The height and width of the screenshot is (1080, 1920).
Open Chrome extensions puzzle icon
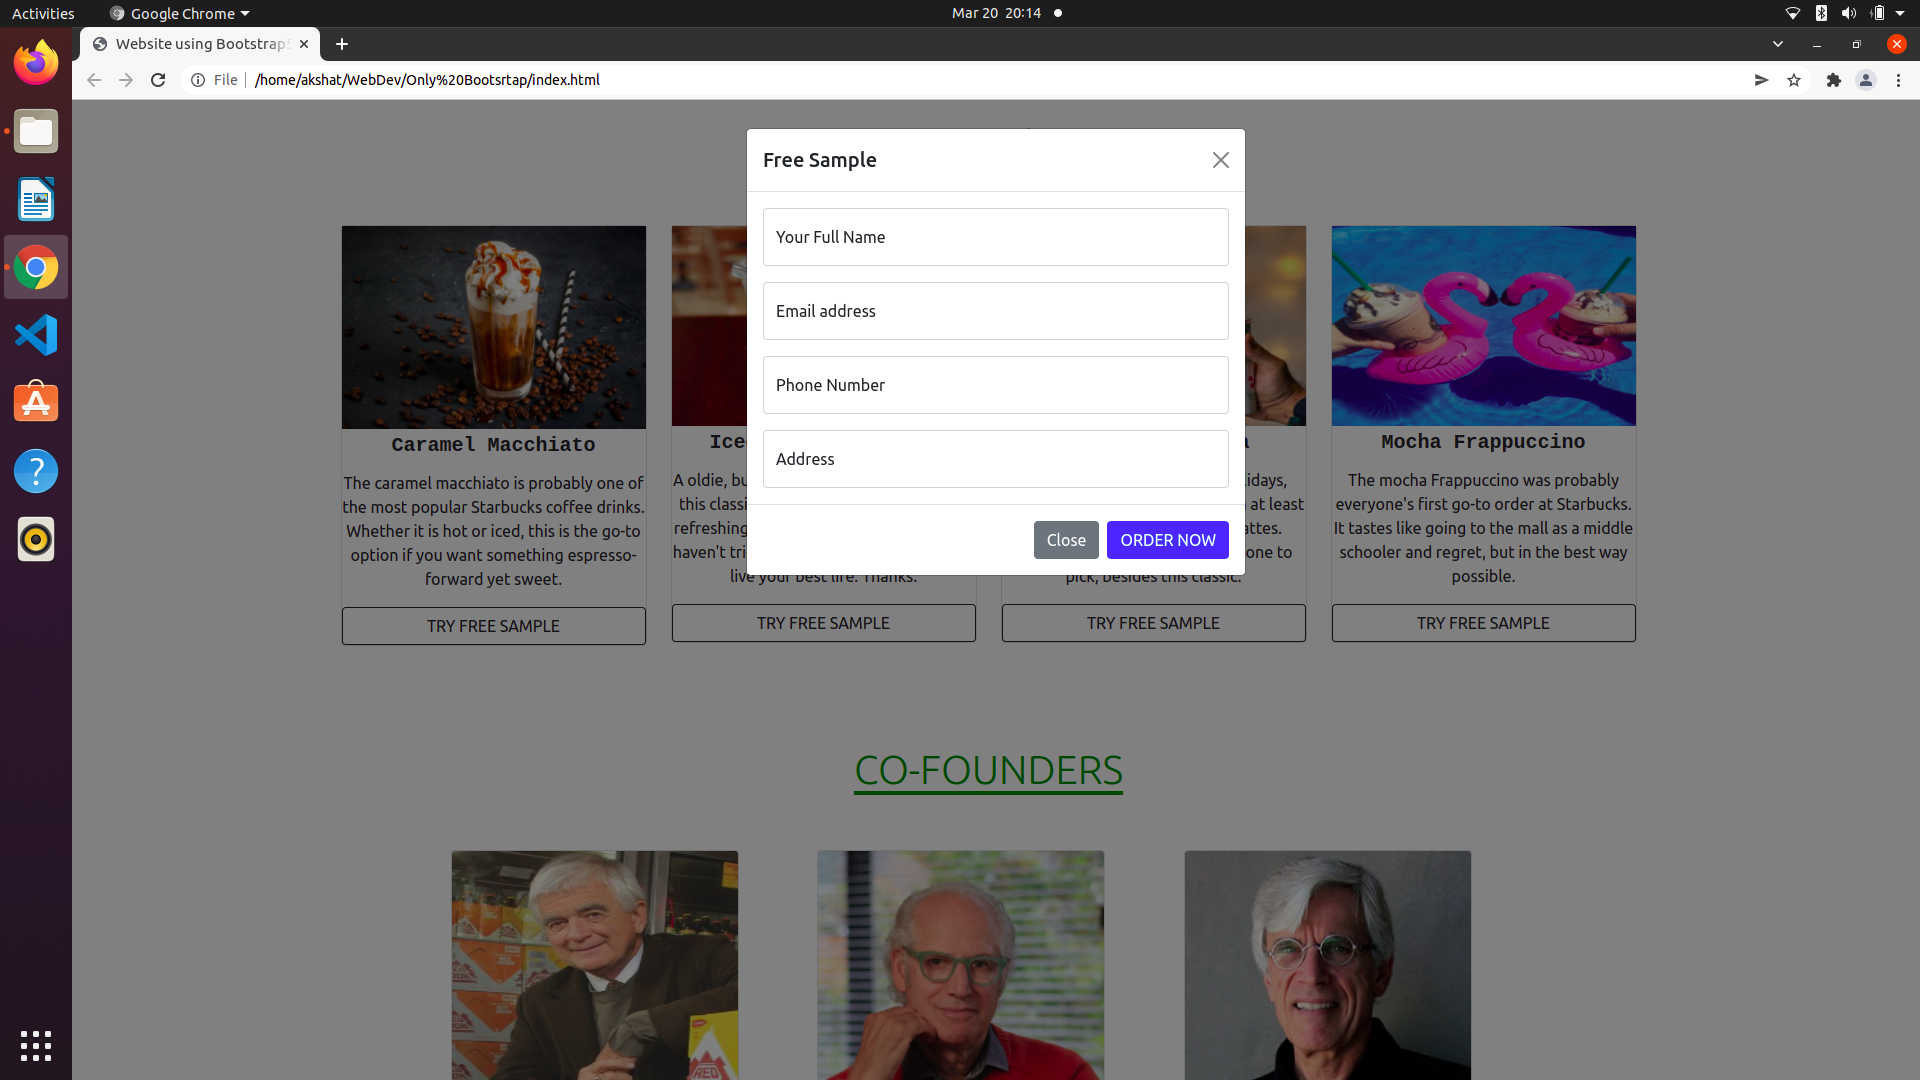1833,80
